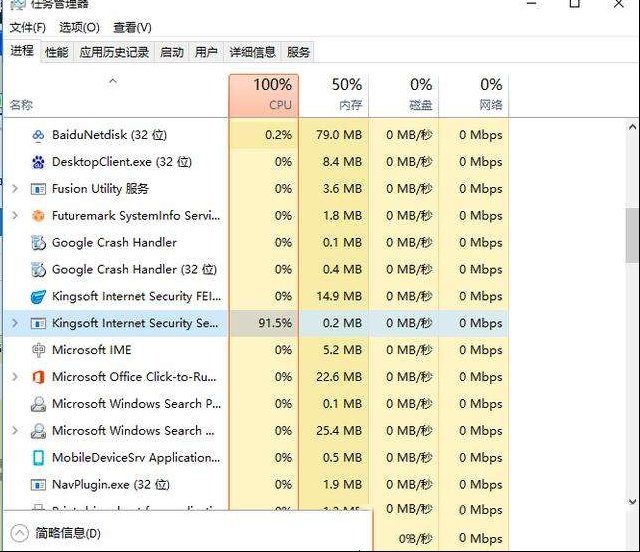Click the 8.4 MB memory value
Screen dimensions: 640x552
[342, 162]
